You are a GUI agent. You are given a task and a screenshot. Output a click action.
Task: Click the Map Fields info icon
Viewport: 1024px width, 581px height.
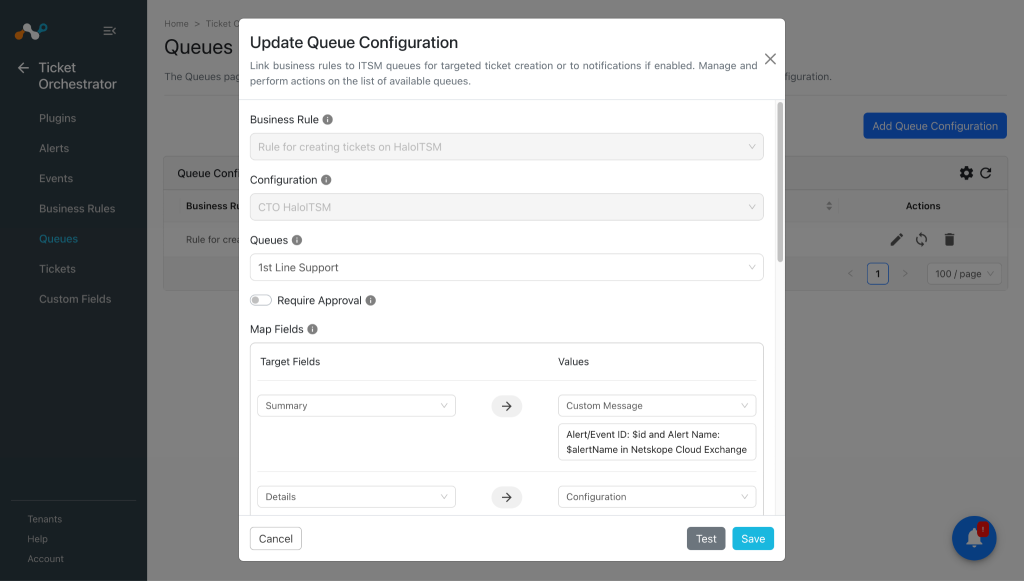coord(313,329)
